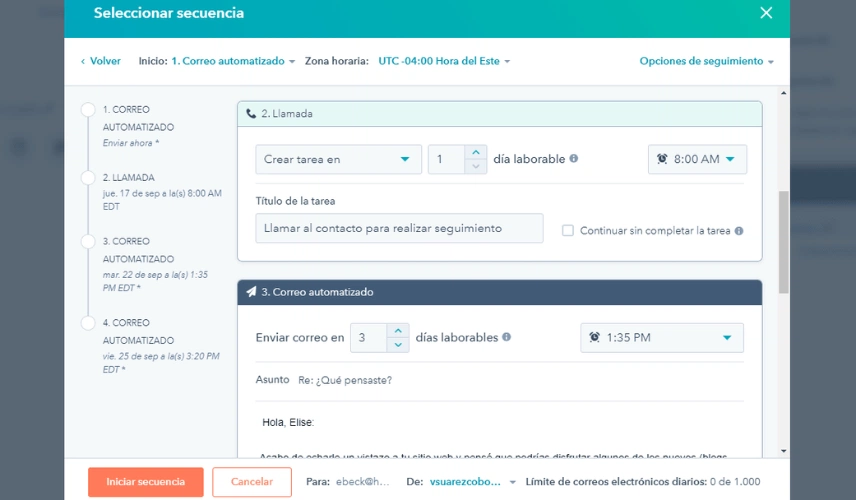Select step 1 Correo automatizado circle in timeline
Image resolution: width=856 pixels, height=500 pixels.
88,110
